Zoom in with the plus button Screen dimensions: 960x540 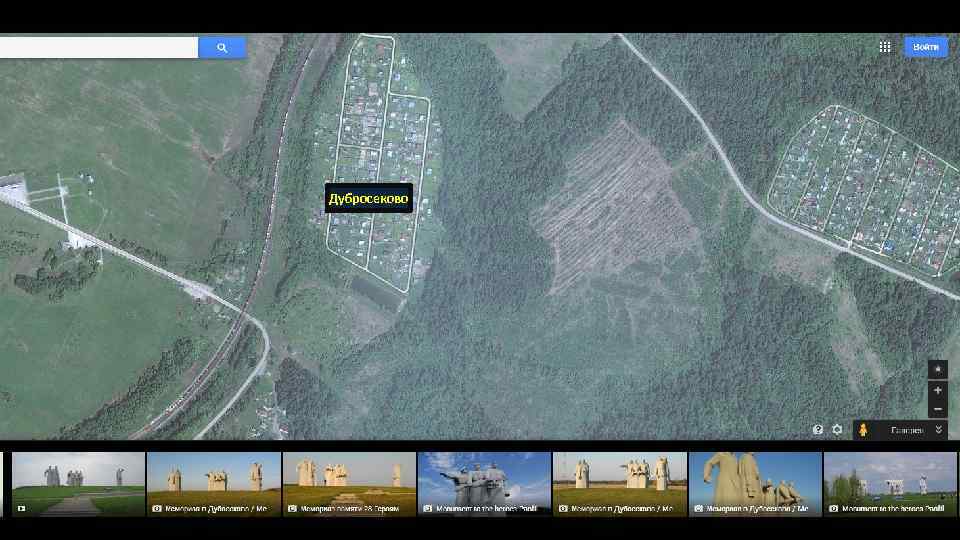tap(937, 390)
